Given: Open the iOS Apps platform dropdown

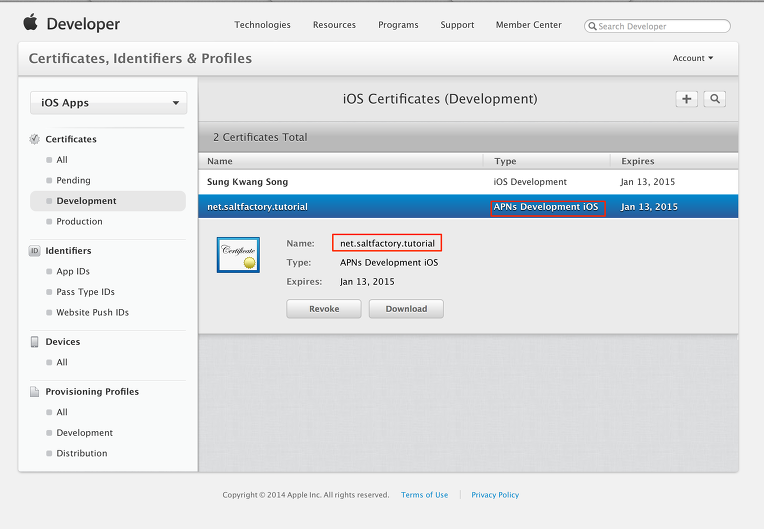Looking at the screenshot, I should (x=109, y=103).
